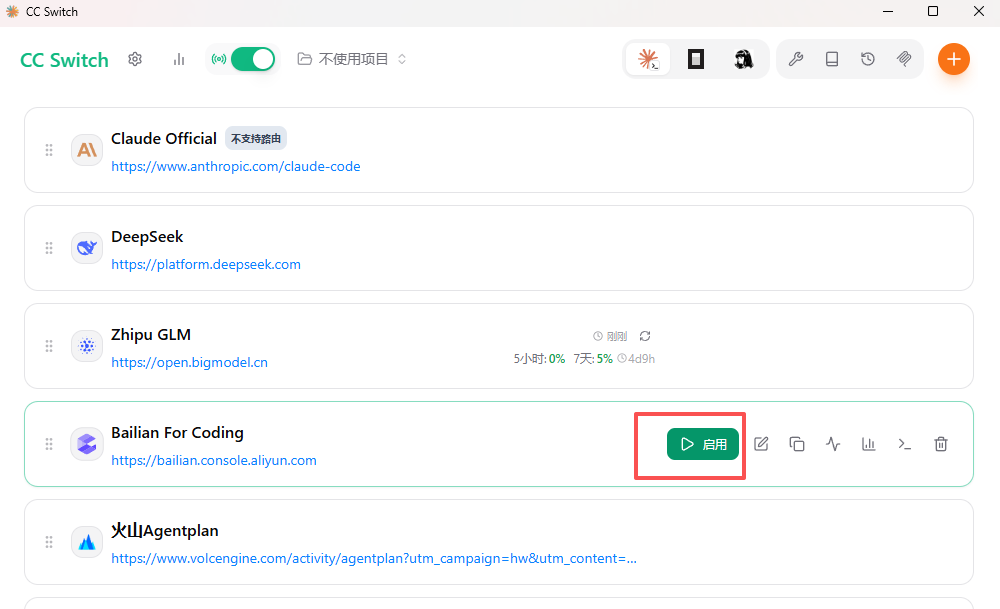This screenshot has height=609, width=1000.
Task: Open the platform.deepseek.com link
Action: (205, 265)
